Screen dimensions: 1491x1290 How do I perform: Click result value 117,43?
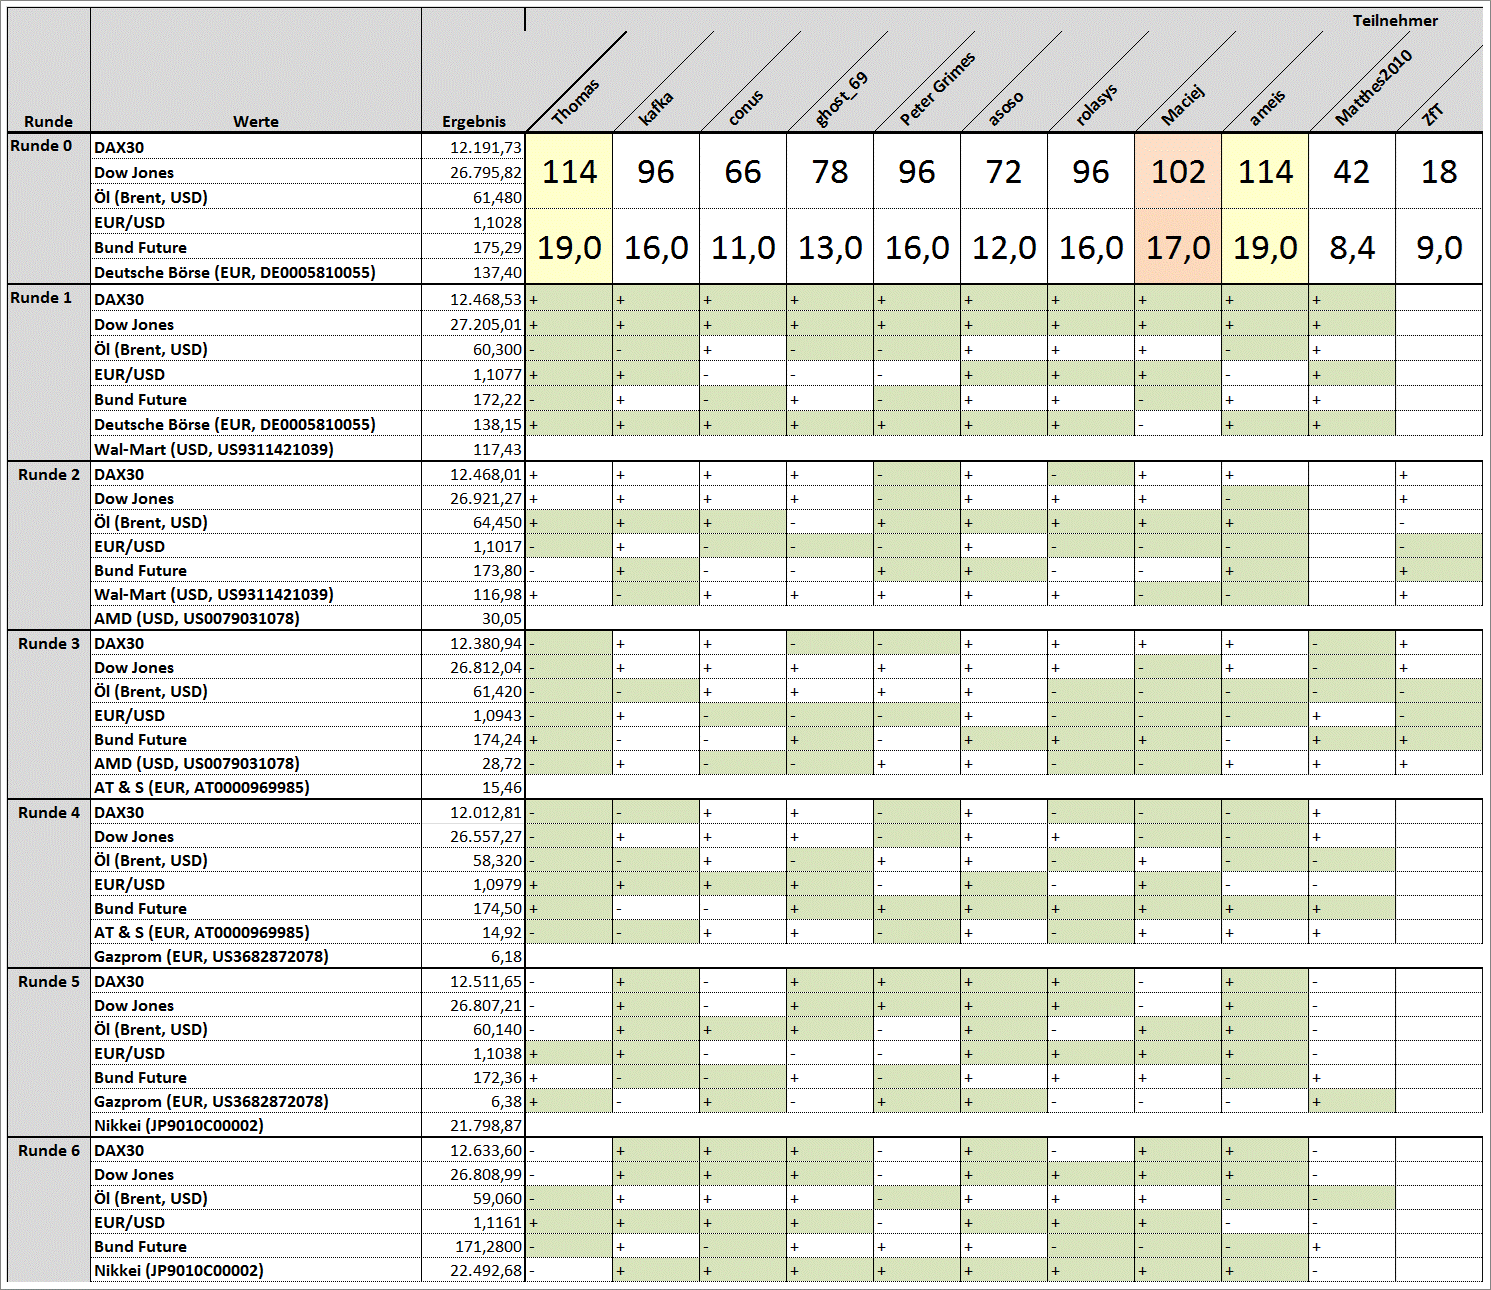498,449
